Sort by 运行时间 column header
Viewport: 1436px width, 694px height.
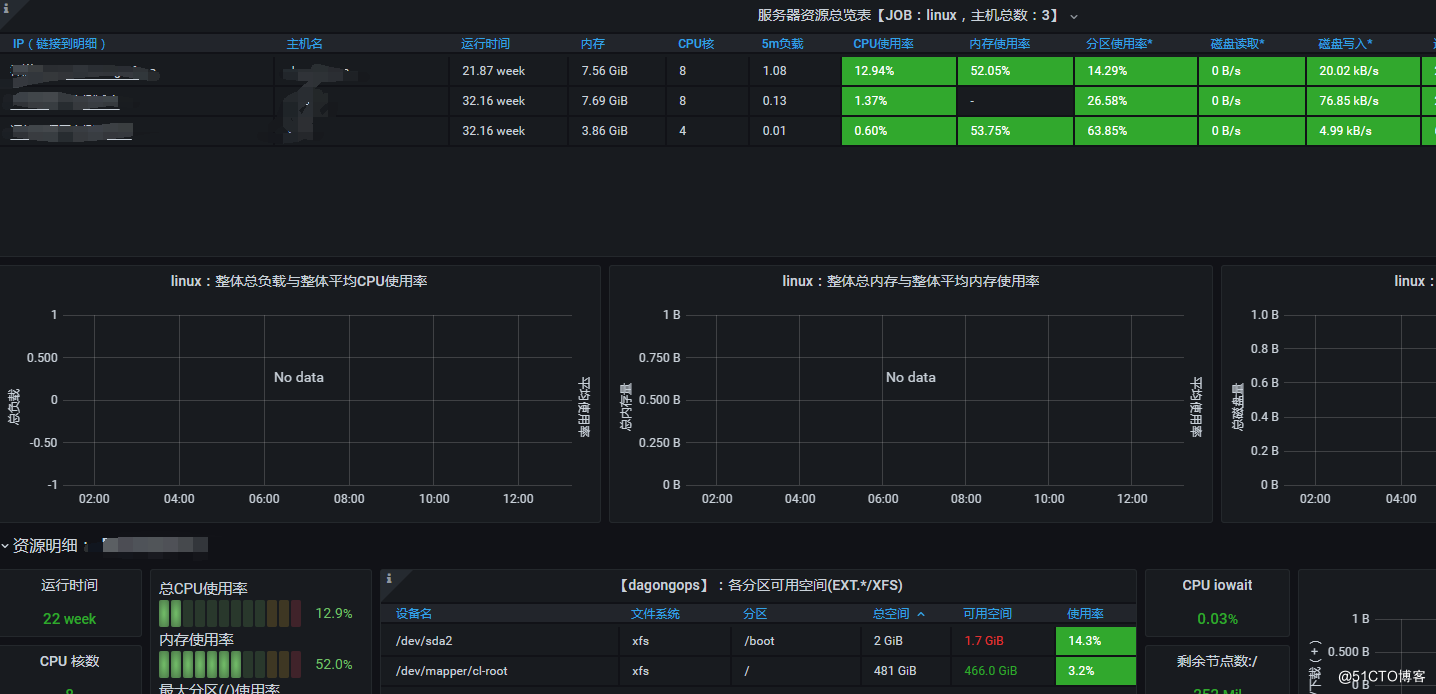pos(485,44)
